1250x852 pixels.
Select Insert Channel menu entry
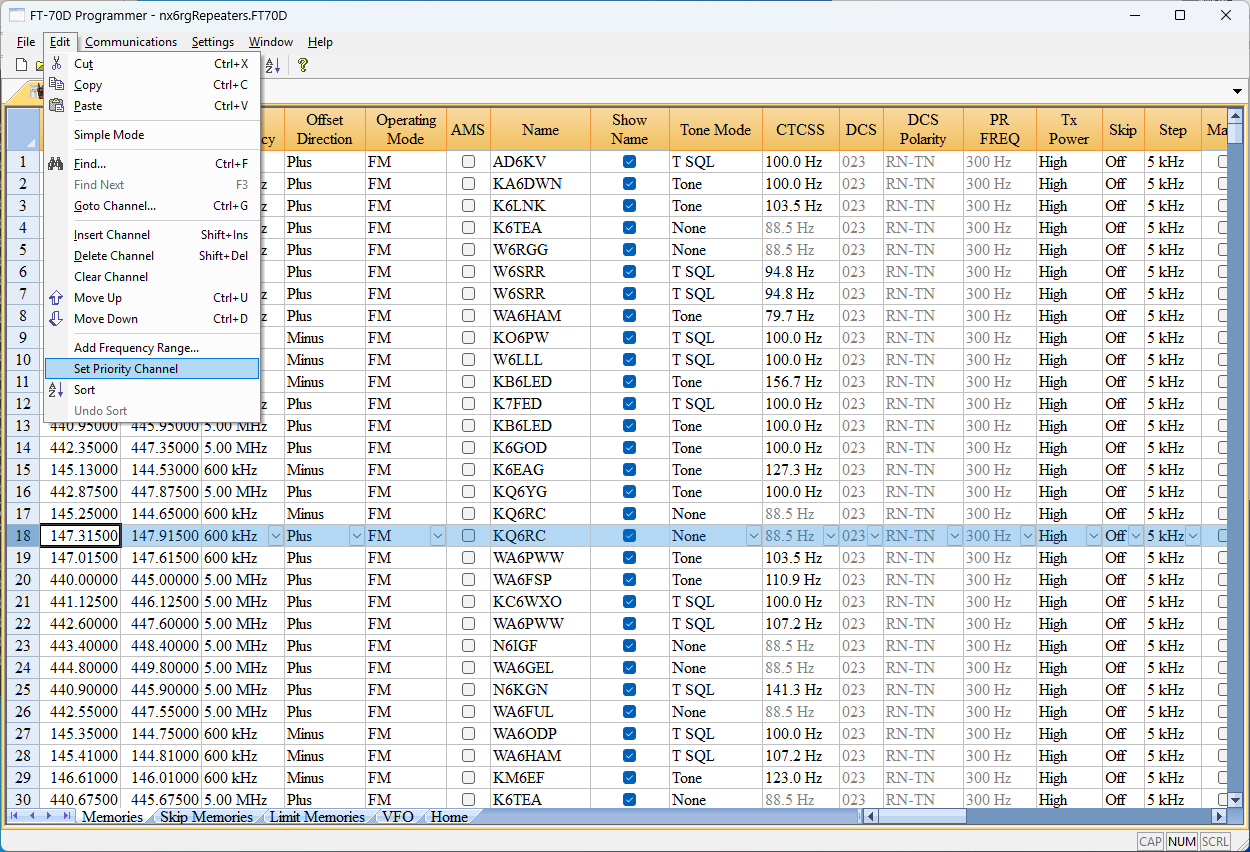152,235
